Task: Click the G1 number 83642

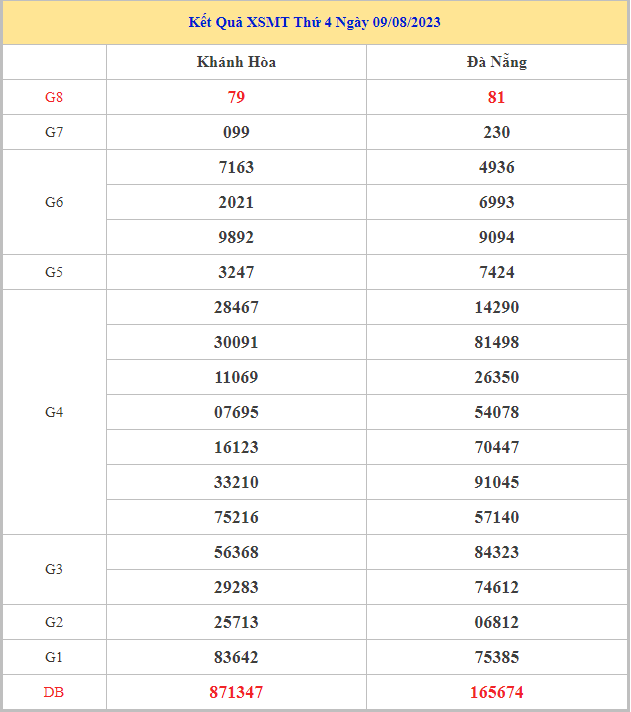Action: (x=236, y=657)
